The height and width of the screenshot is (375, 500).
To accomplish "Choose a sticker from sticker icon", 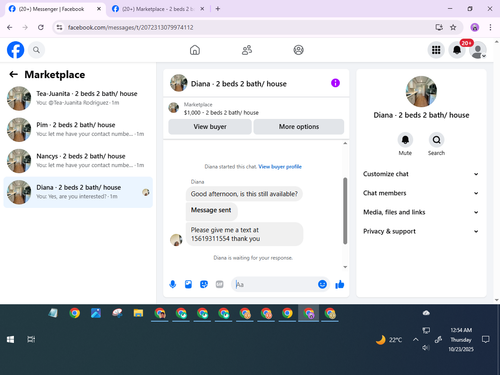I will point(204,284).
